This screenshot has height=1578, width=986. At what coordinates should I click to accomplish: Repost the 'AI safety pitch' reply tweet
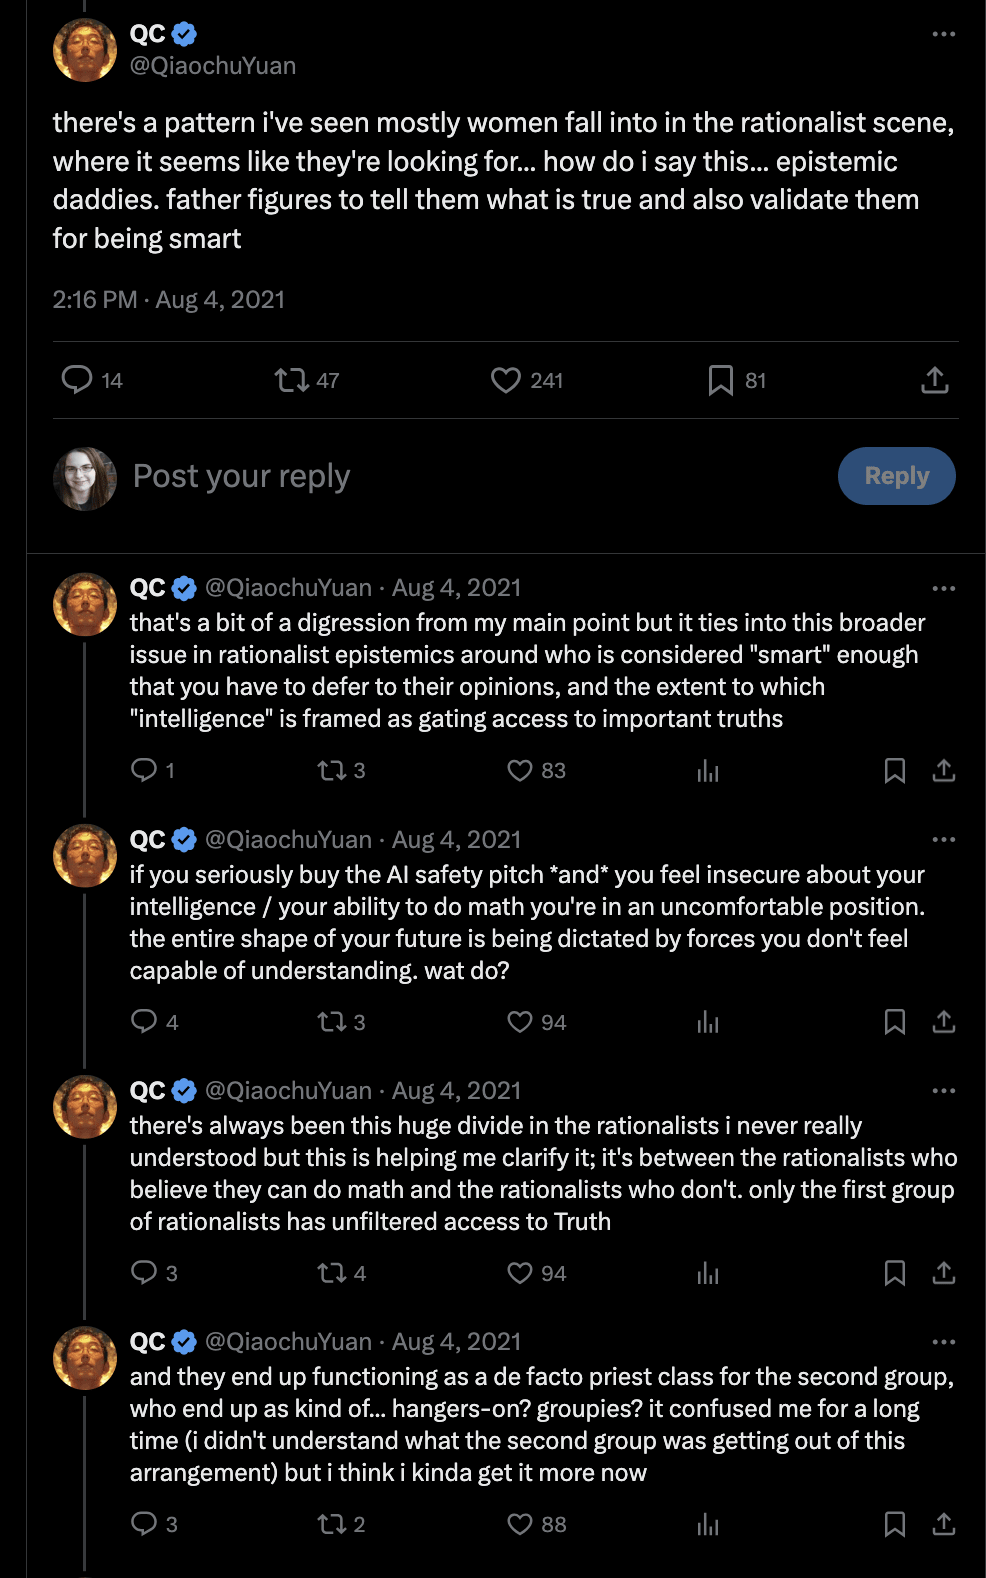pos(331,1022)
